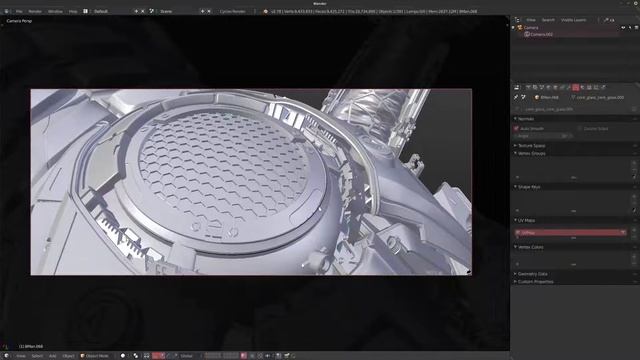Open the Default screen layout field
Image resolution: width=640 pixels, height=360 pixels.
coord(111,11)
